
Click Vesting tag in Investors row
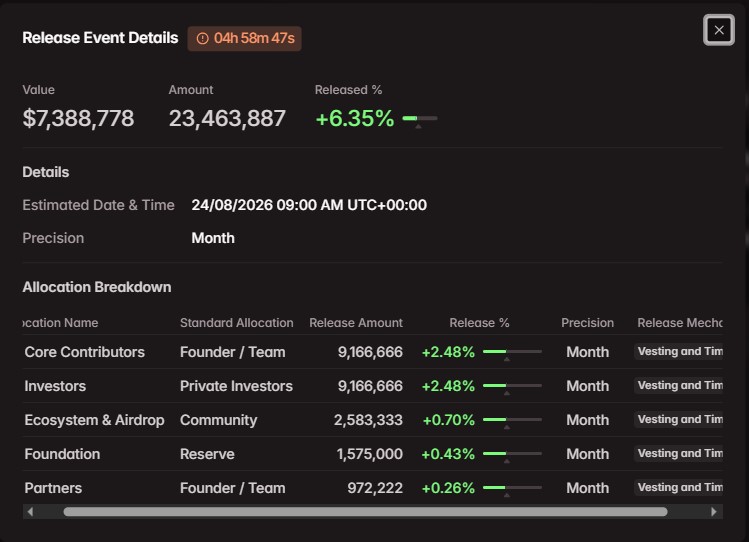[x=678, y=385]
